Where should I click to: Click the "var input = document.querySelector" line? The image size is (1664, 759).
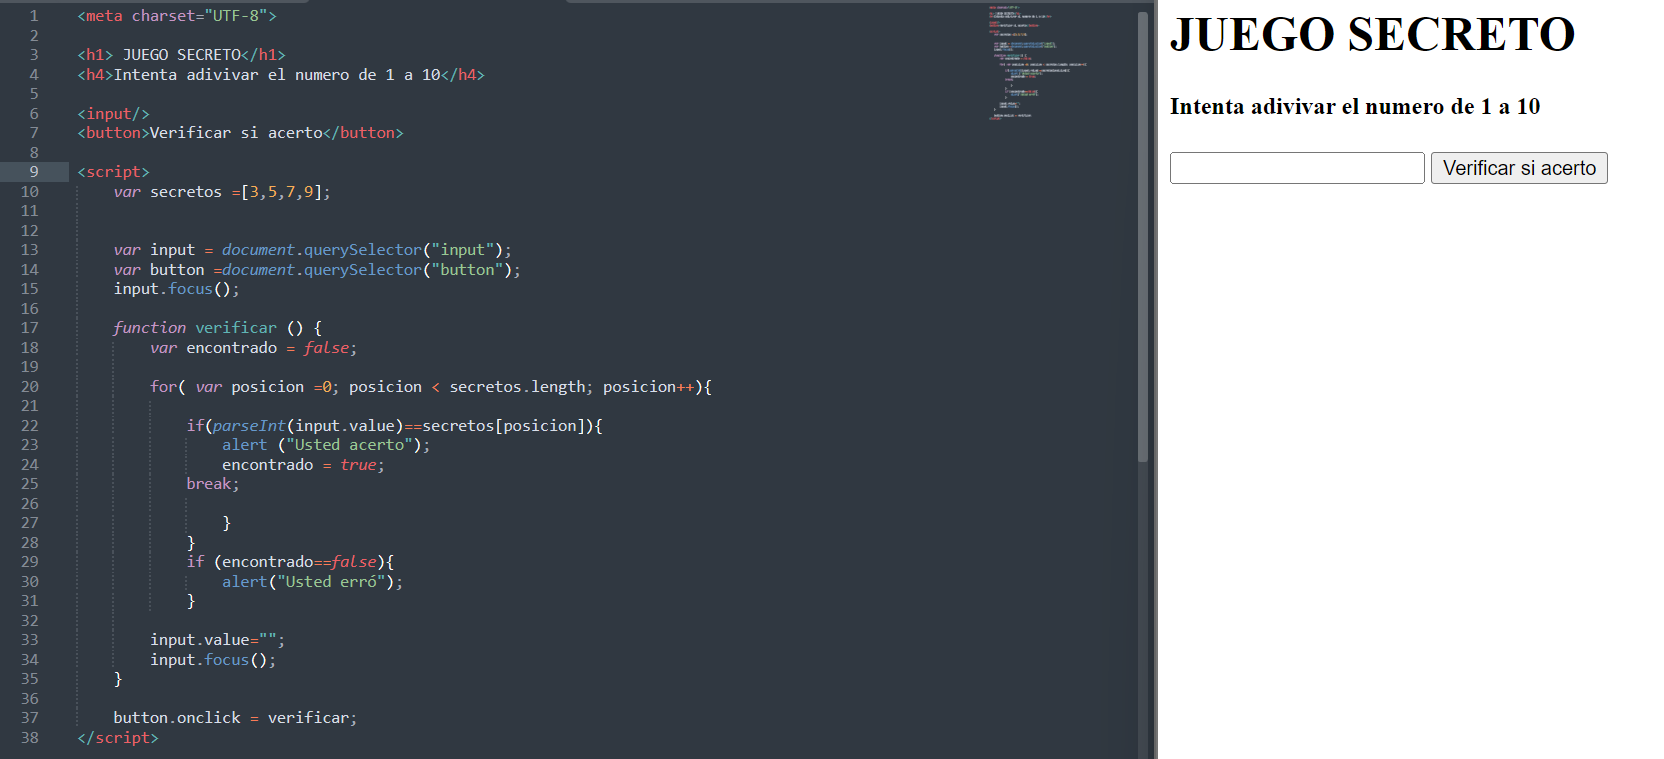tap(312, 250)
